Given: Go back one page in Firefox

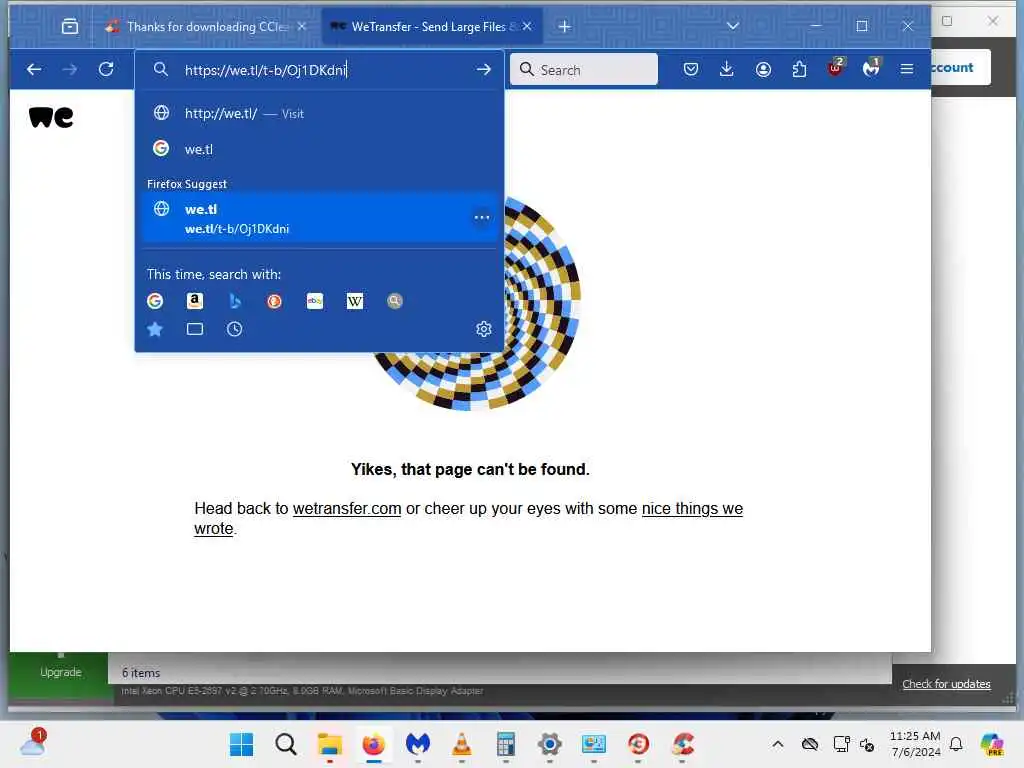Looking at the screenshot, I should [34, 69].
